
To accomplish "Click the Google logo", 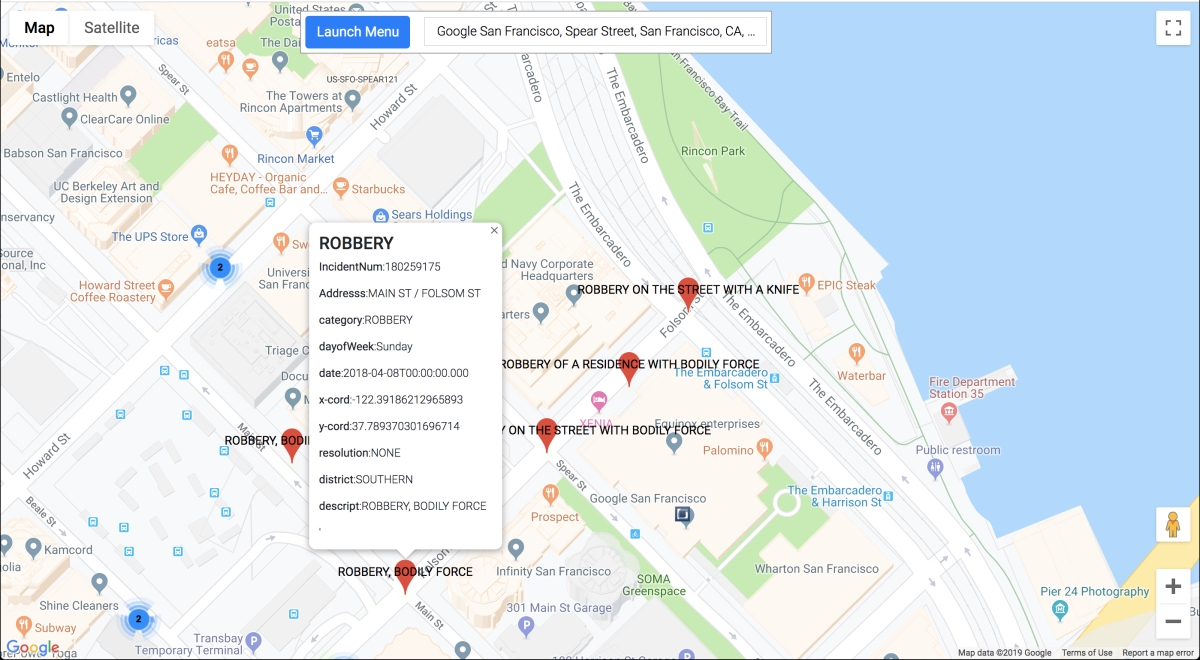I will tap(32, 647).
